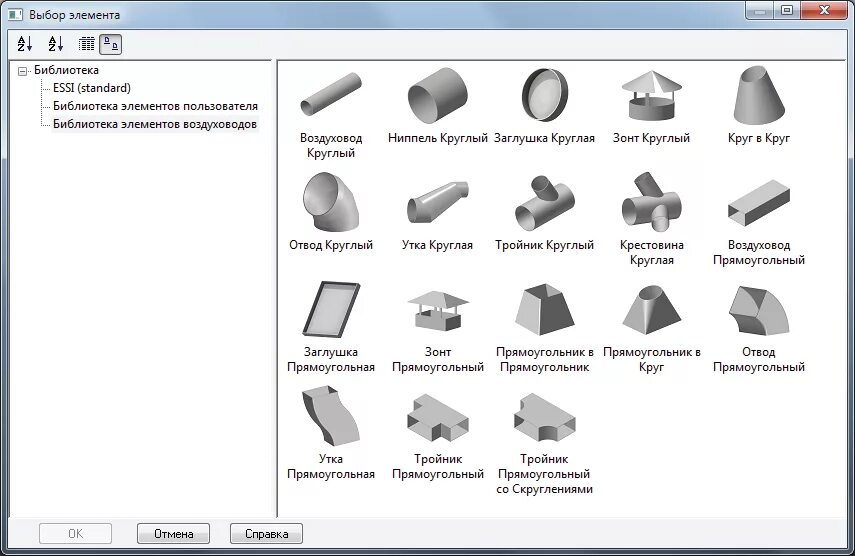Switch to table list view

[x=86, y=44]
